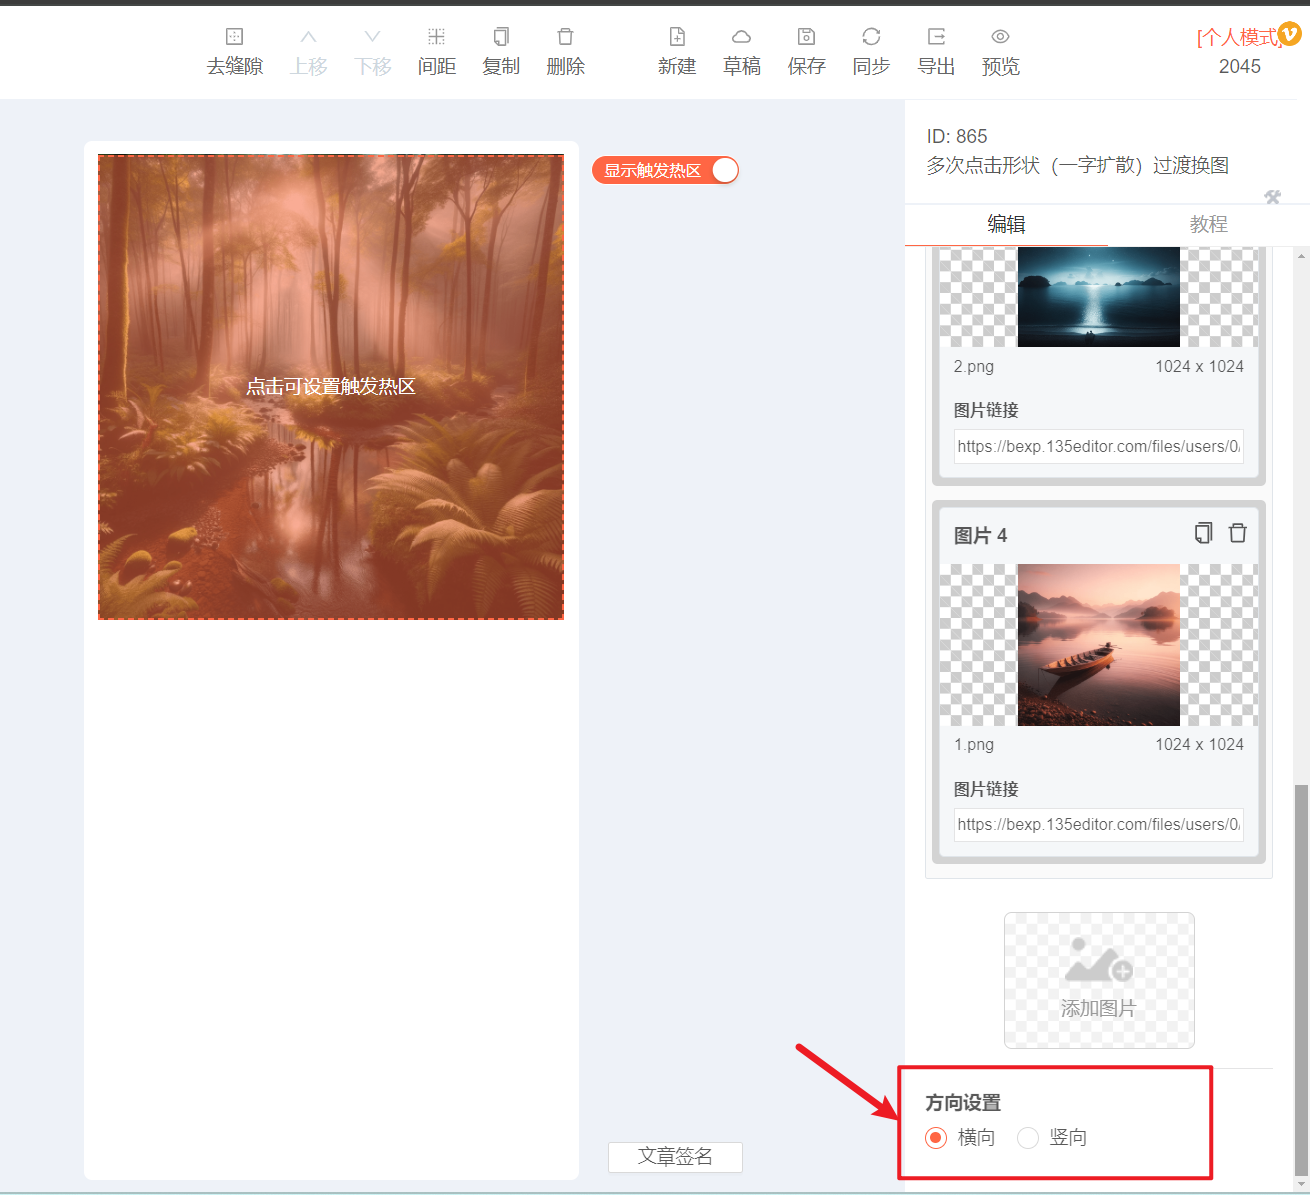Click the 复制 copy toolbar icon
1310x1195 pixels.
tap(501, 37)
